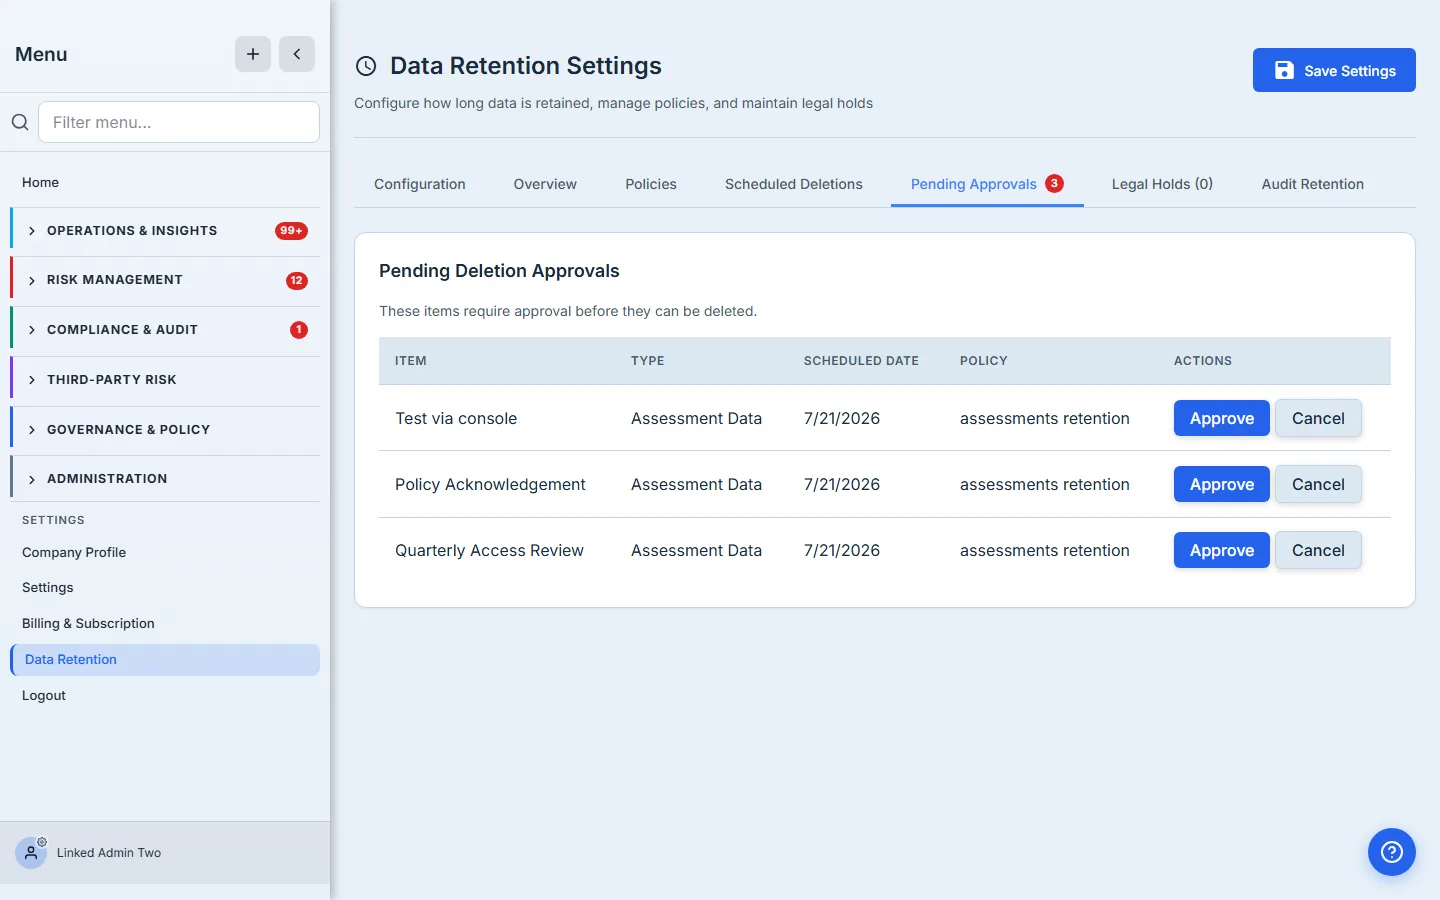Expand the Risk Management chevron
Viewport: 1440px width, 900px height.
pyautogui.click(x=32, y=281)
